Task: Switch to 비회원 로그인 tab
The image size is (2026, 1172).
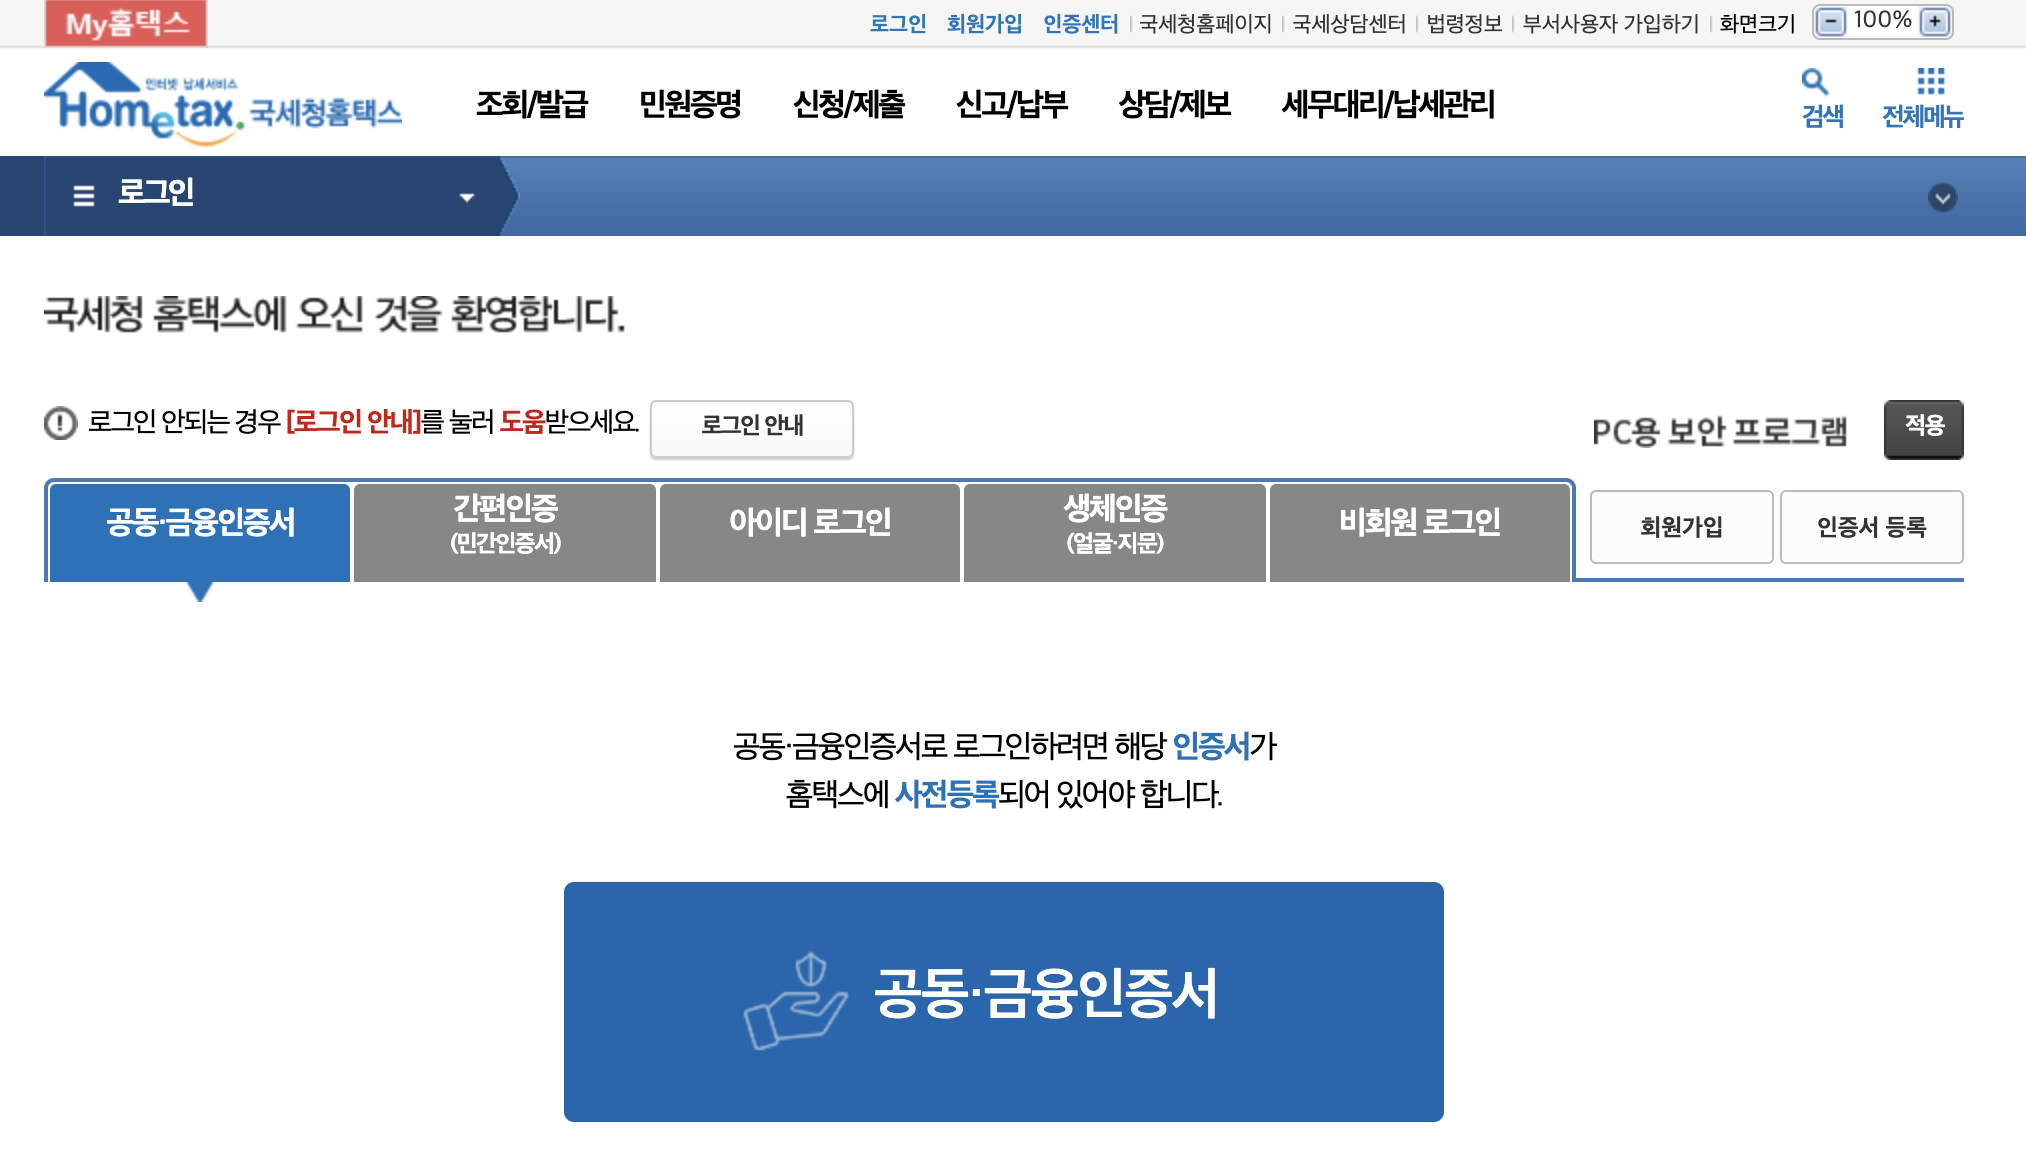Action: [x=1419, y=531]
